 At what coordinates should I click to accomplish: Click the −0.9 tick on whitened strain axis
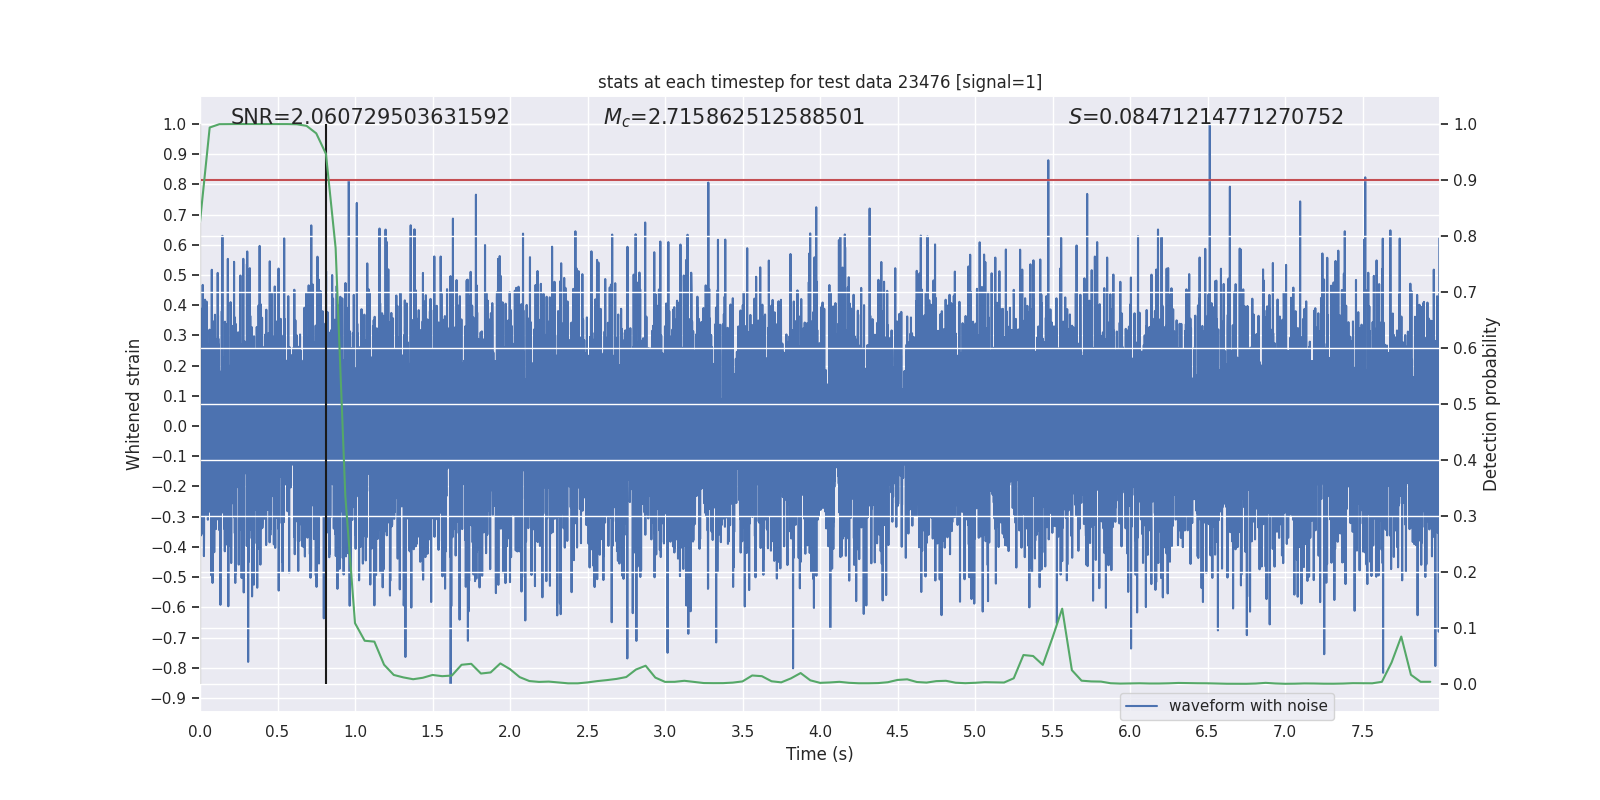[168, 698]
